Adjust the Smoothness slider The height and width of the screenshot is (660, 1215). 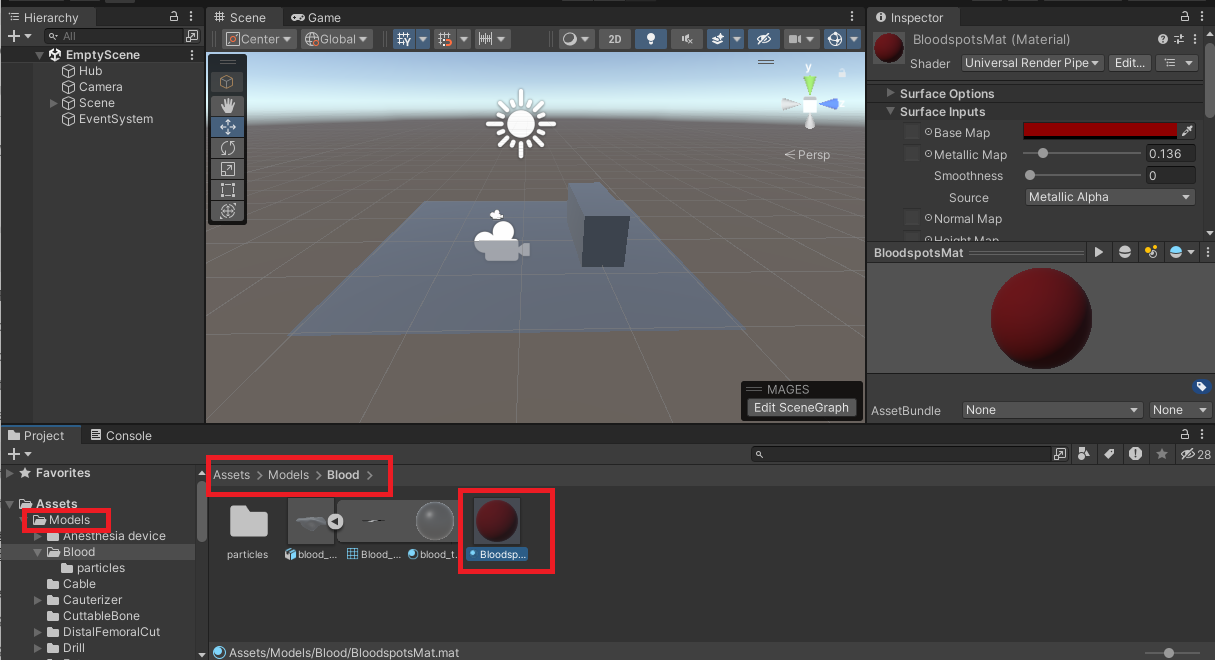[x=1084, y=175]
